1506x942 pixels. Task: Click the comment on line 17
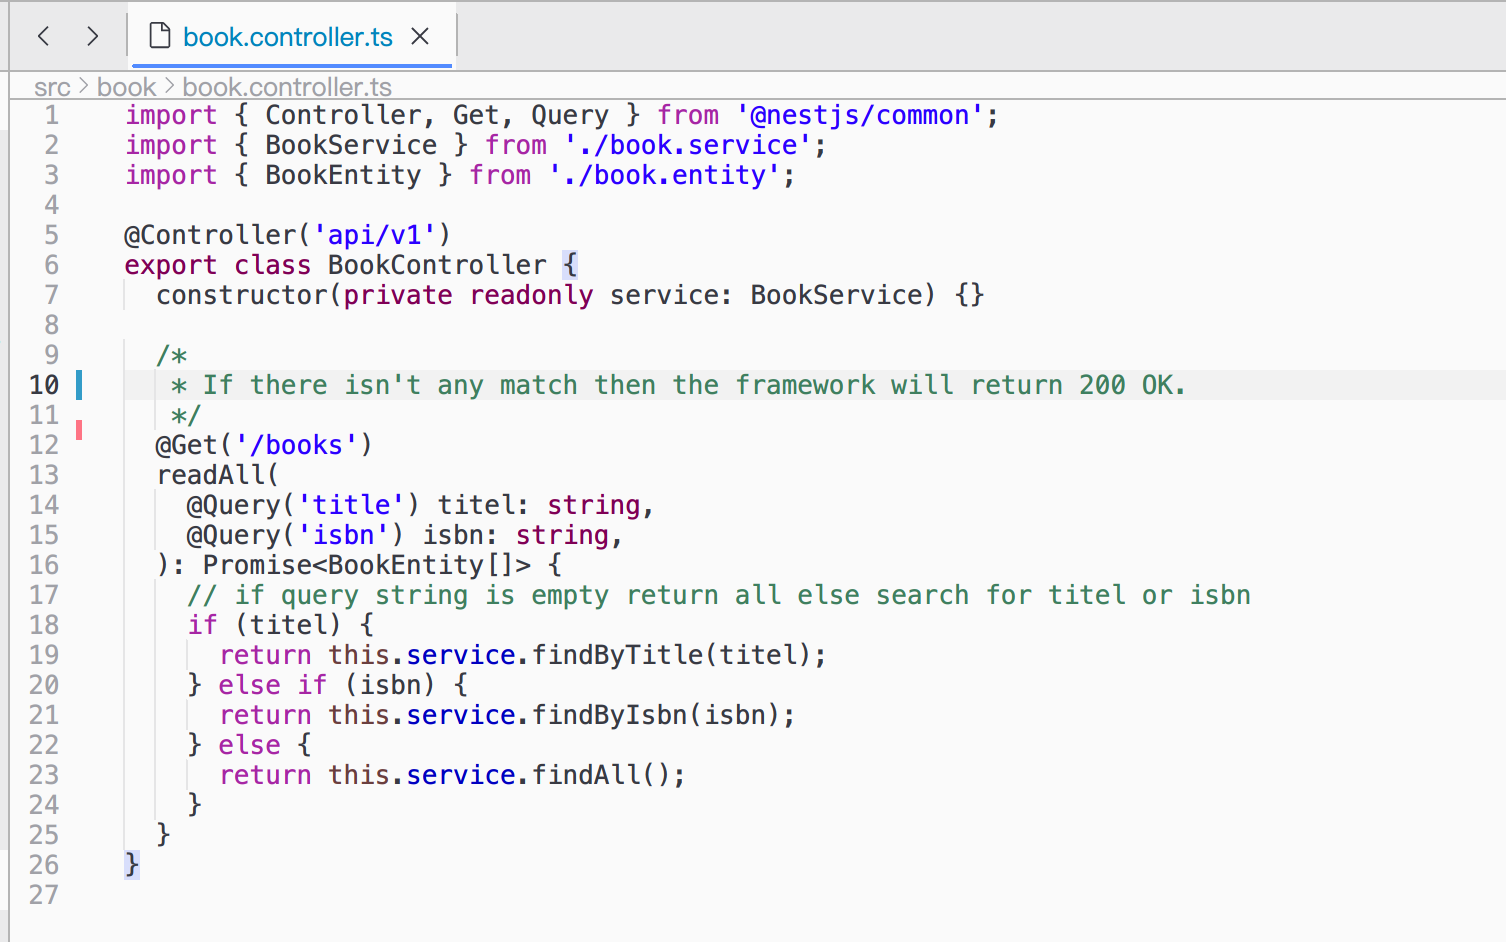(x=719, y=595)
